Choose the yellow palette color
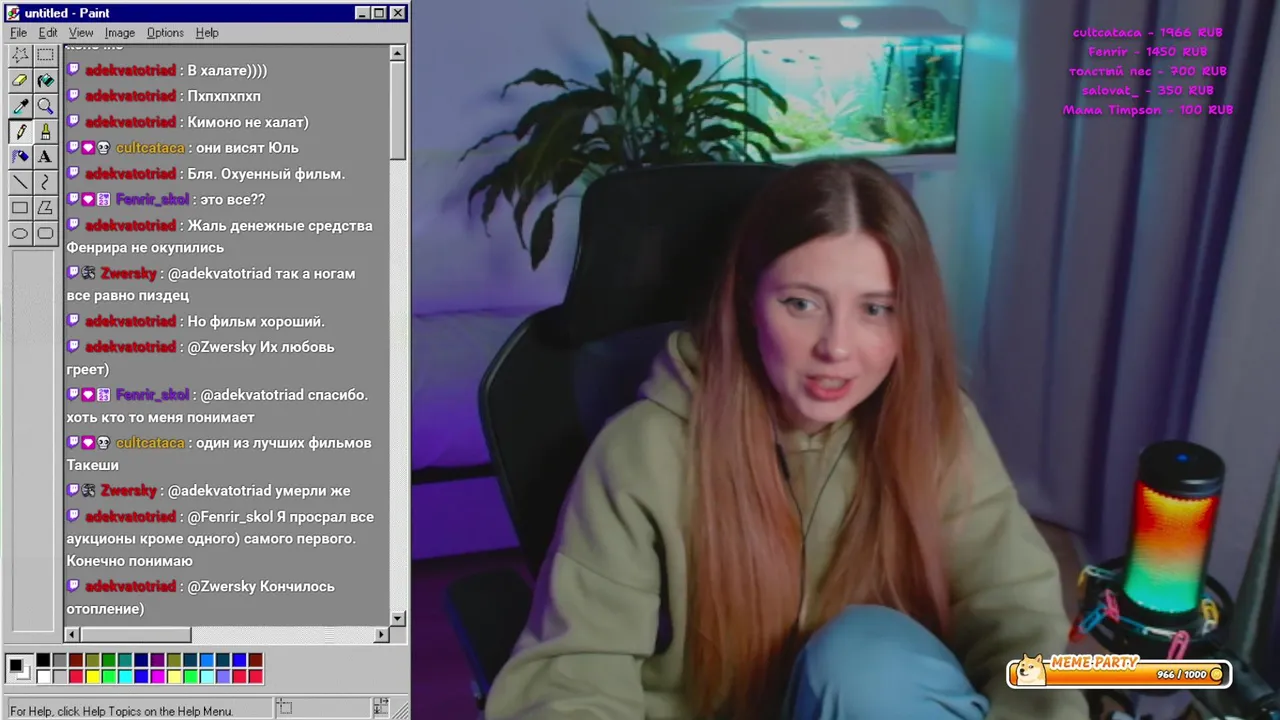 (x=92, y=676)
